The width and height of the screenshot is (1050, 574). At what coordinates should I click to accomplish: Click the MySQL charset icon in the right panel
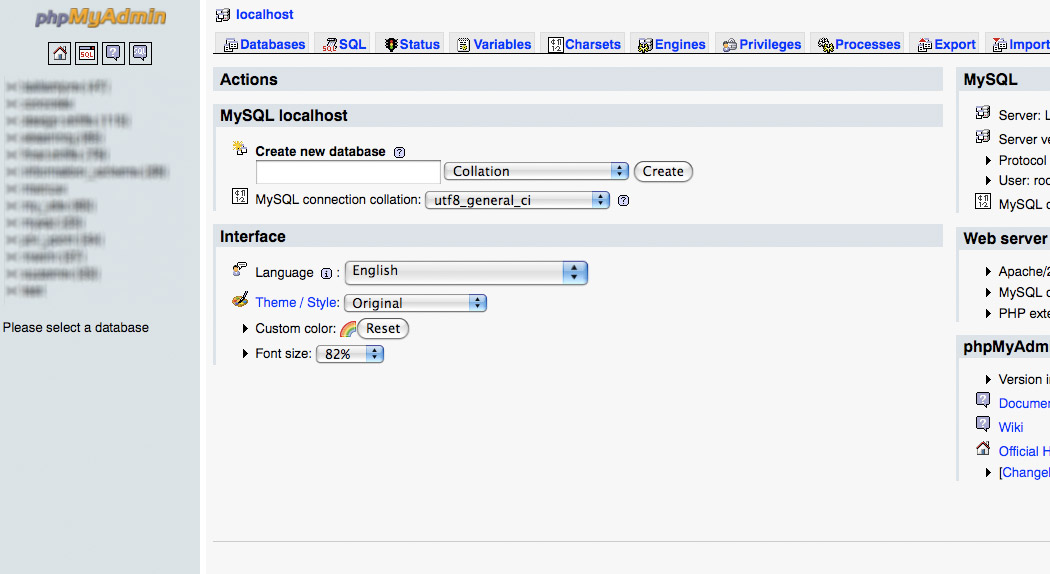coord(983,201)
